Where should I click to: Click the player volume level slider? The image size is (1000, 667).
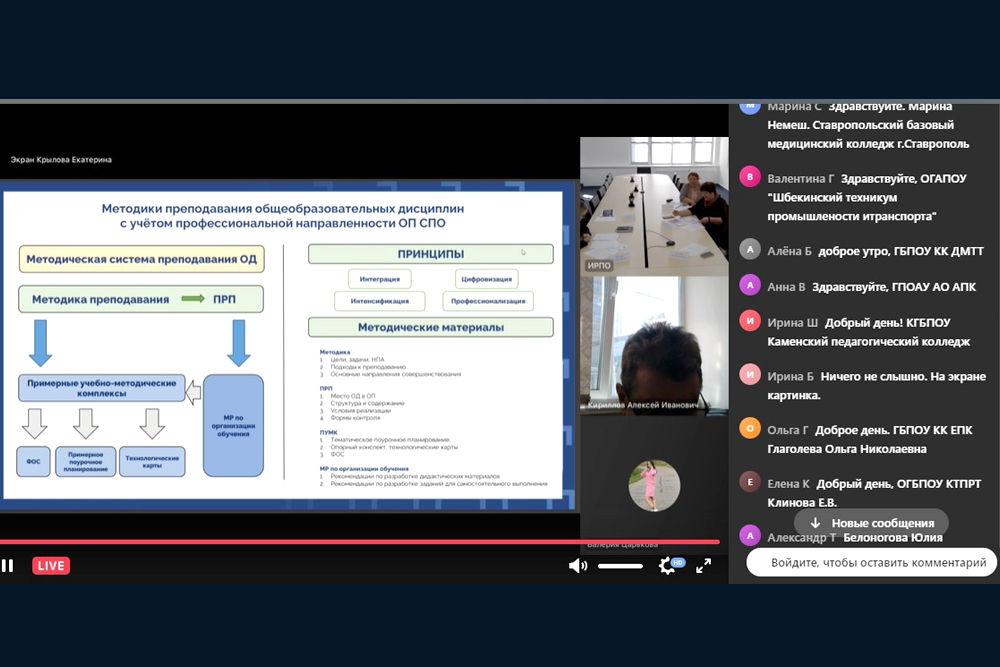620,566
